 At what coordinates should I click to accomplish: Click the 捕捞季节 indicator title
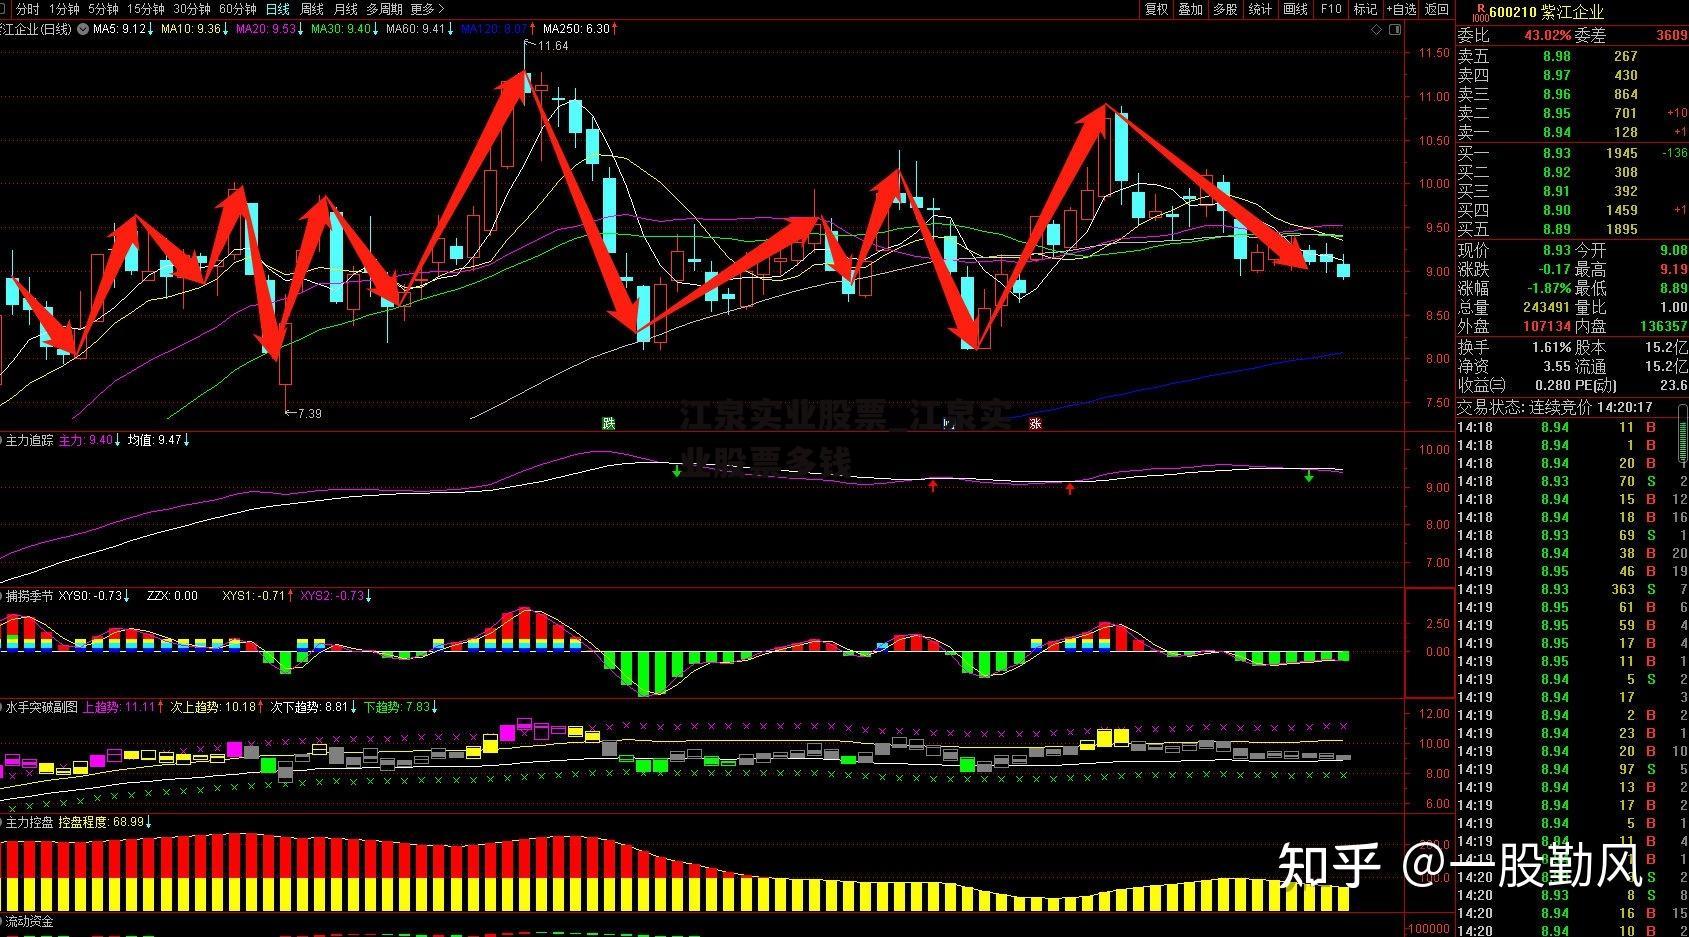[x=30, y=595]
